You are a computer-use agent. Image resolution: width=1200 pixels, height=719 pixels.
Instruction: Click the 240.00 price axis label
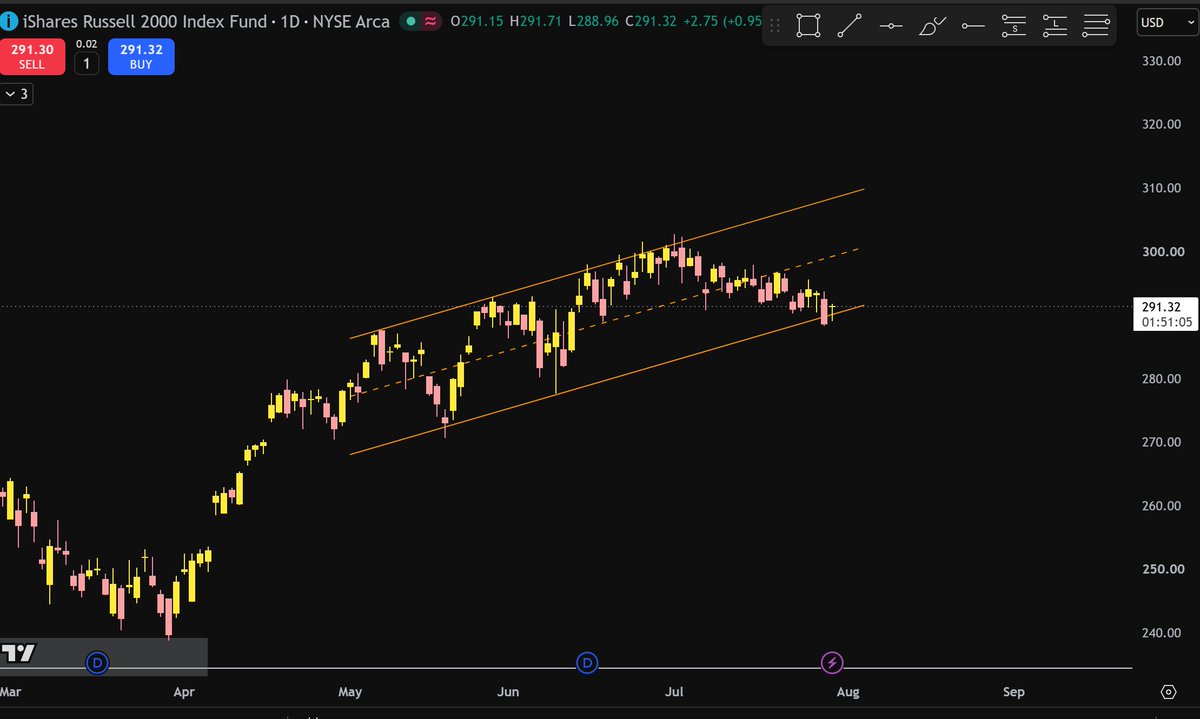click(1164, 633)
